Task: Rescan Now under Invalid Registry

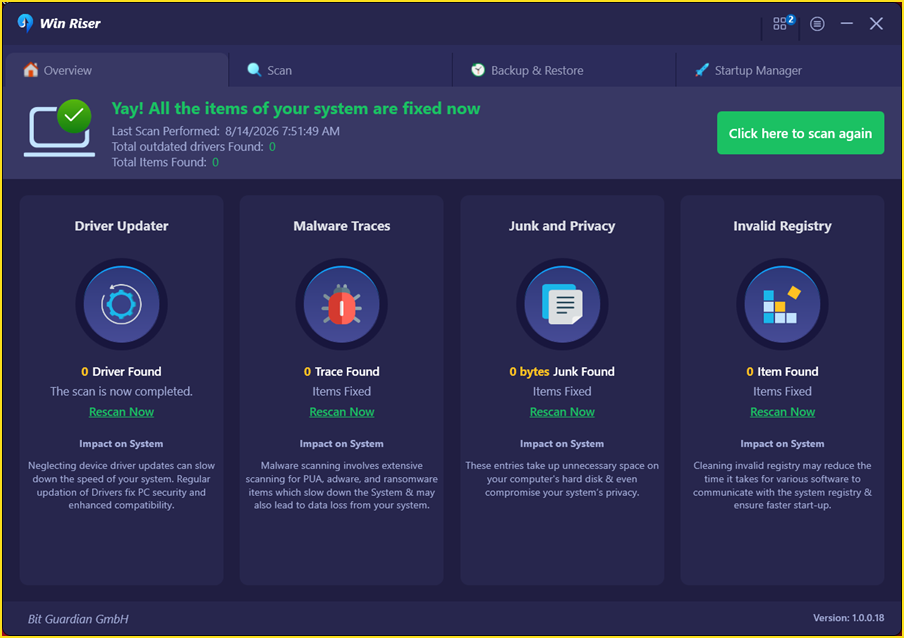Action: click(x=782, y=412)
